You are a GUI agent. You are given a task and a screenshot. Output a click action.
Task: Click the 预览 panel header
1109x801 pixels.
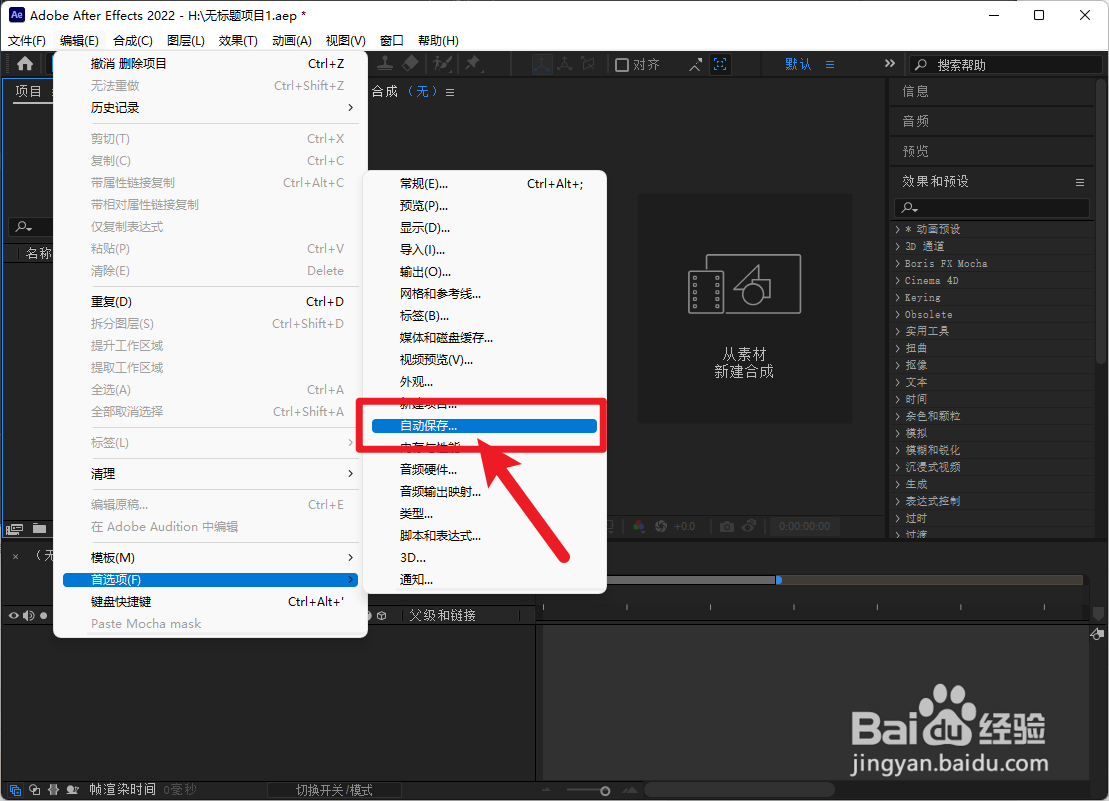[915, 151]
